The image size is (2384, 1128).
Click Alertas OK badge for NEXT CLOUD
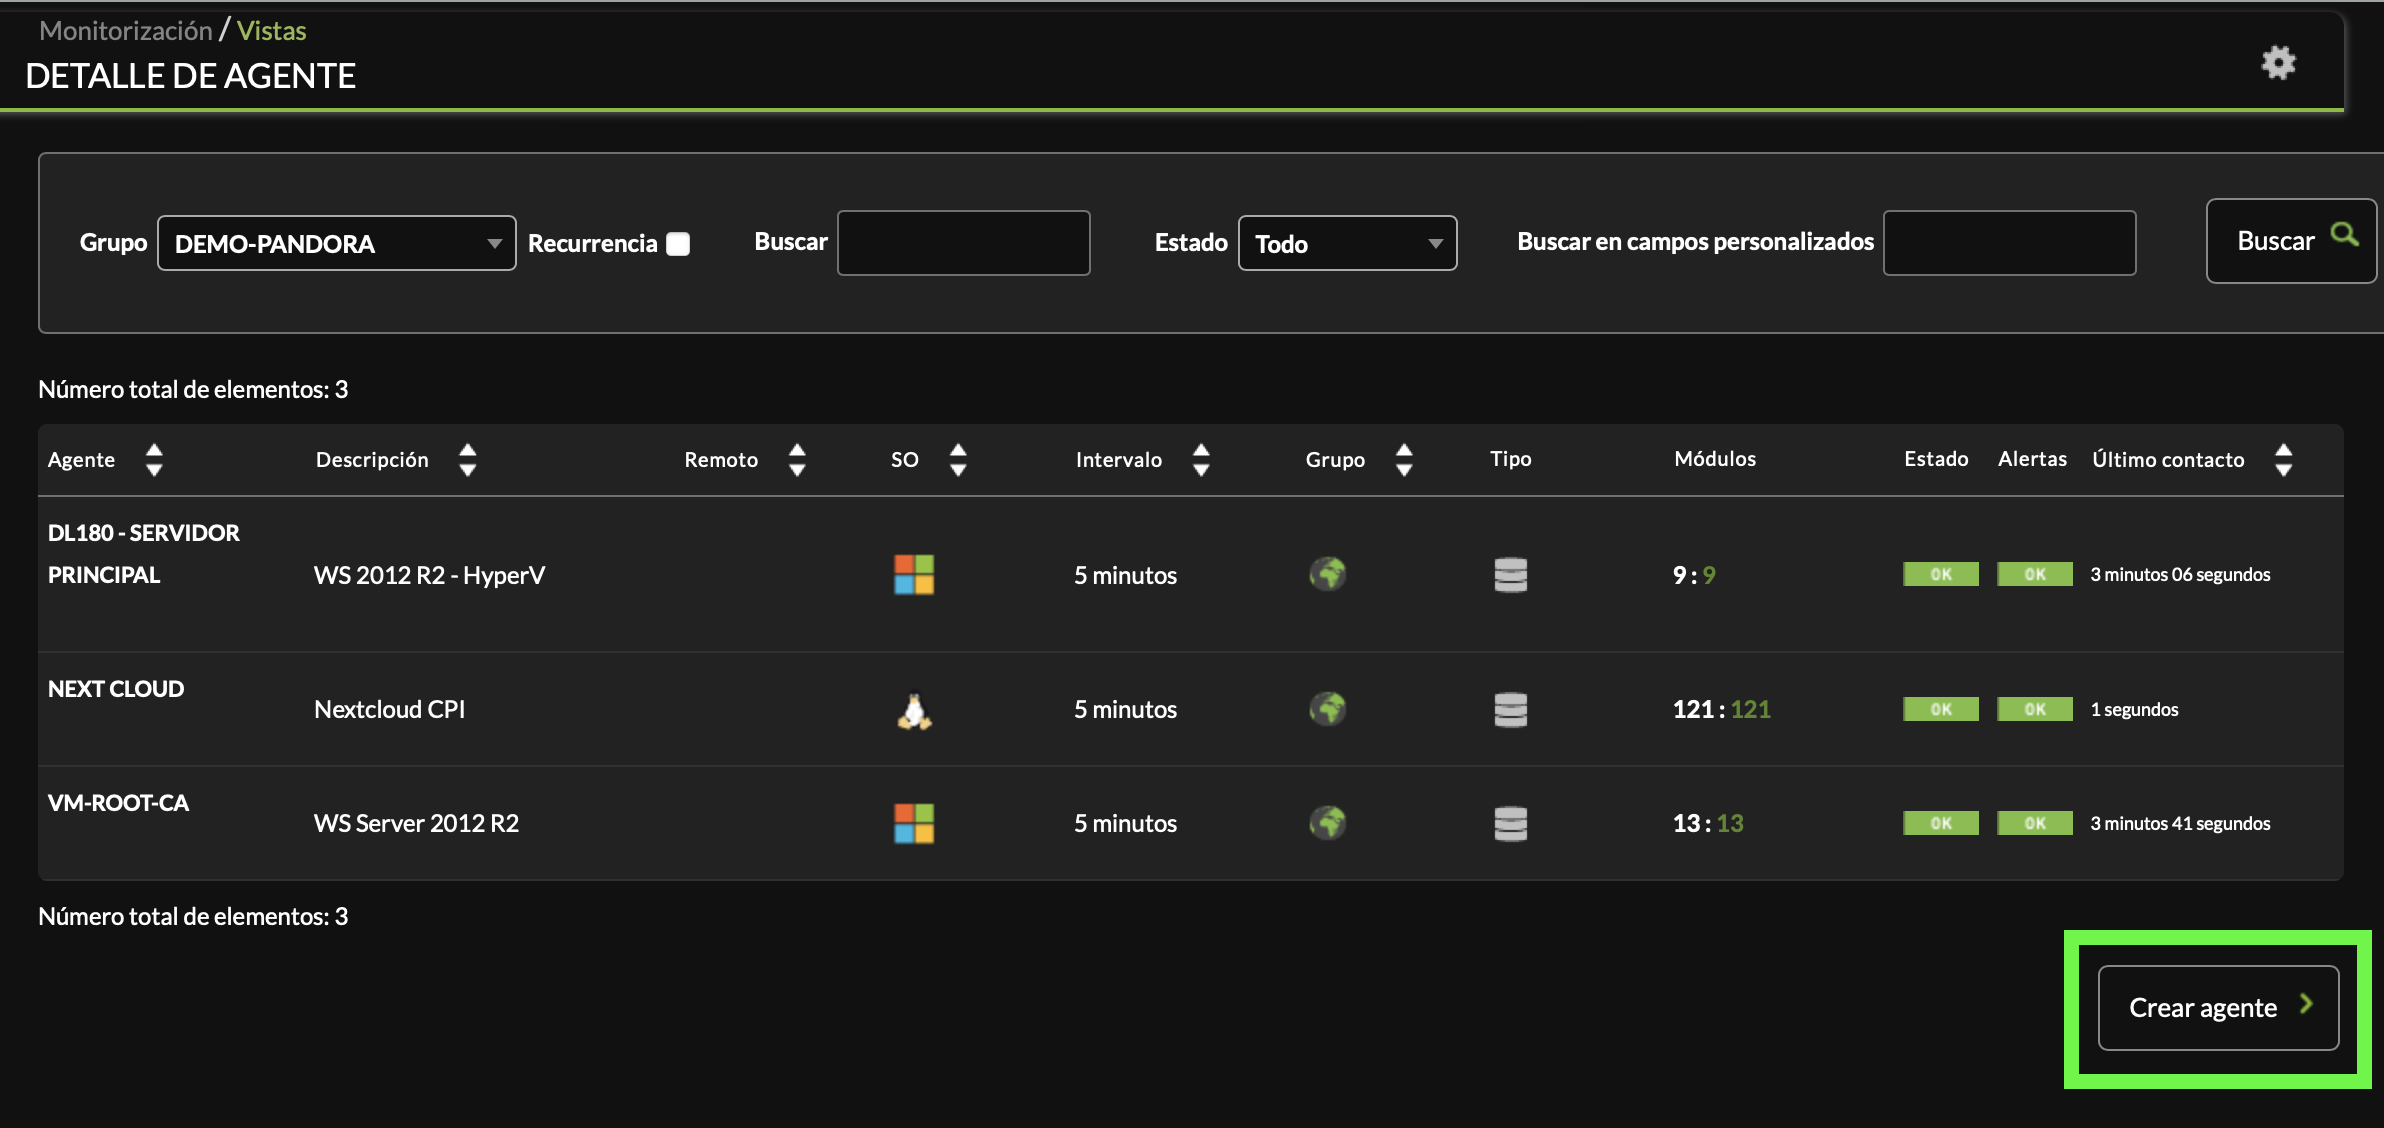[2035, 709]
